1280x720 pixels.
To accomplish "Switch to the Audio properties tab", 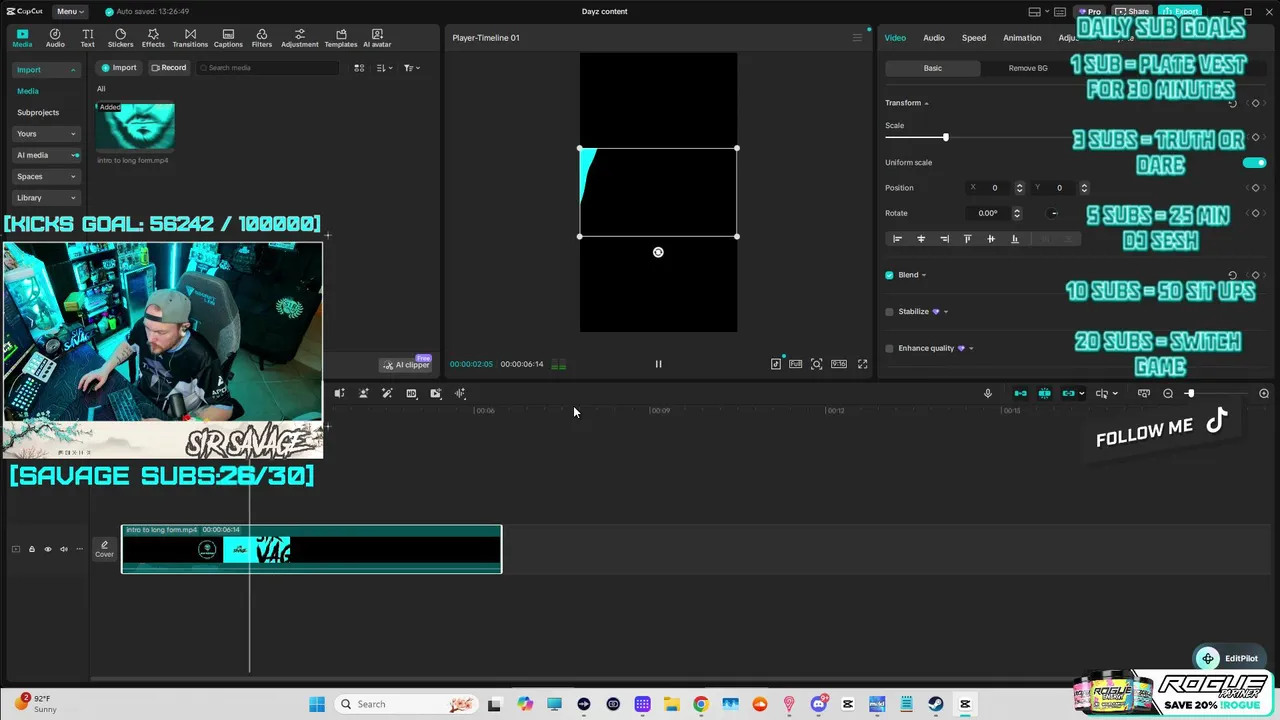I will coord(934,38).
